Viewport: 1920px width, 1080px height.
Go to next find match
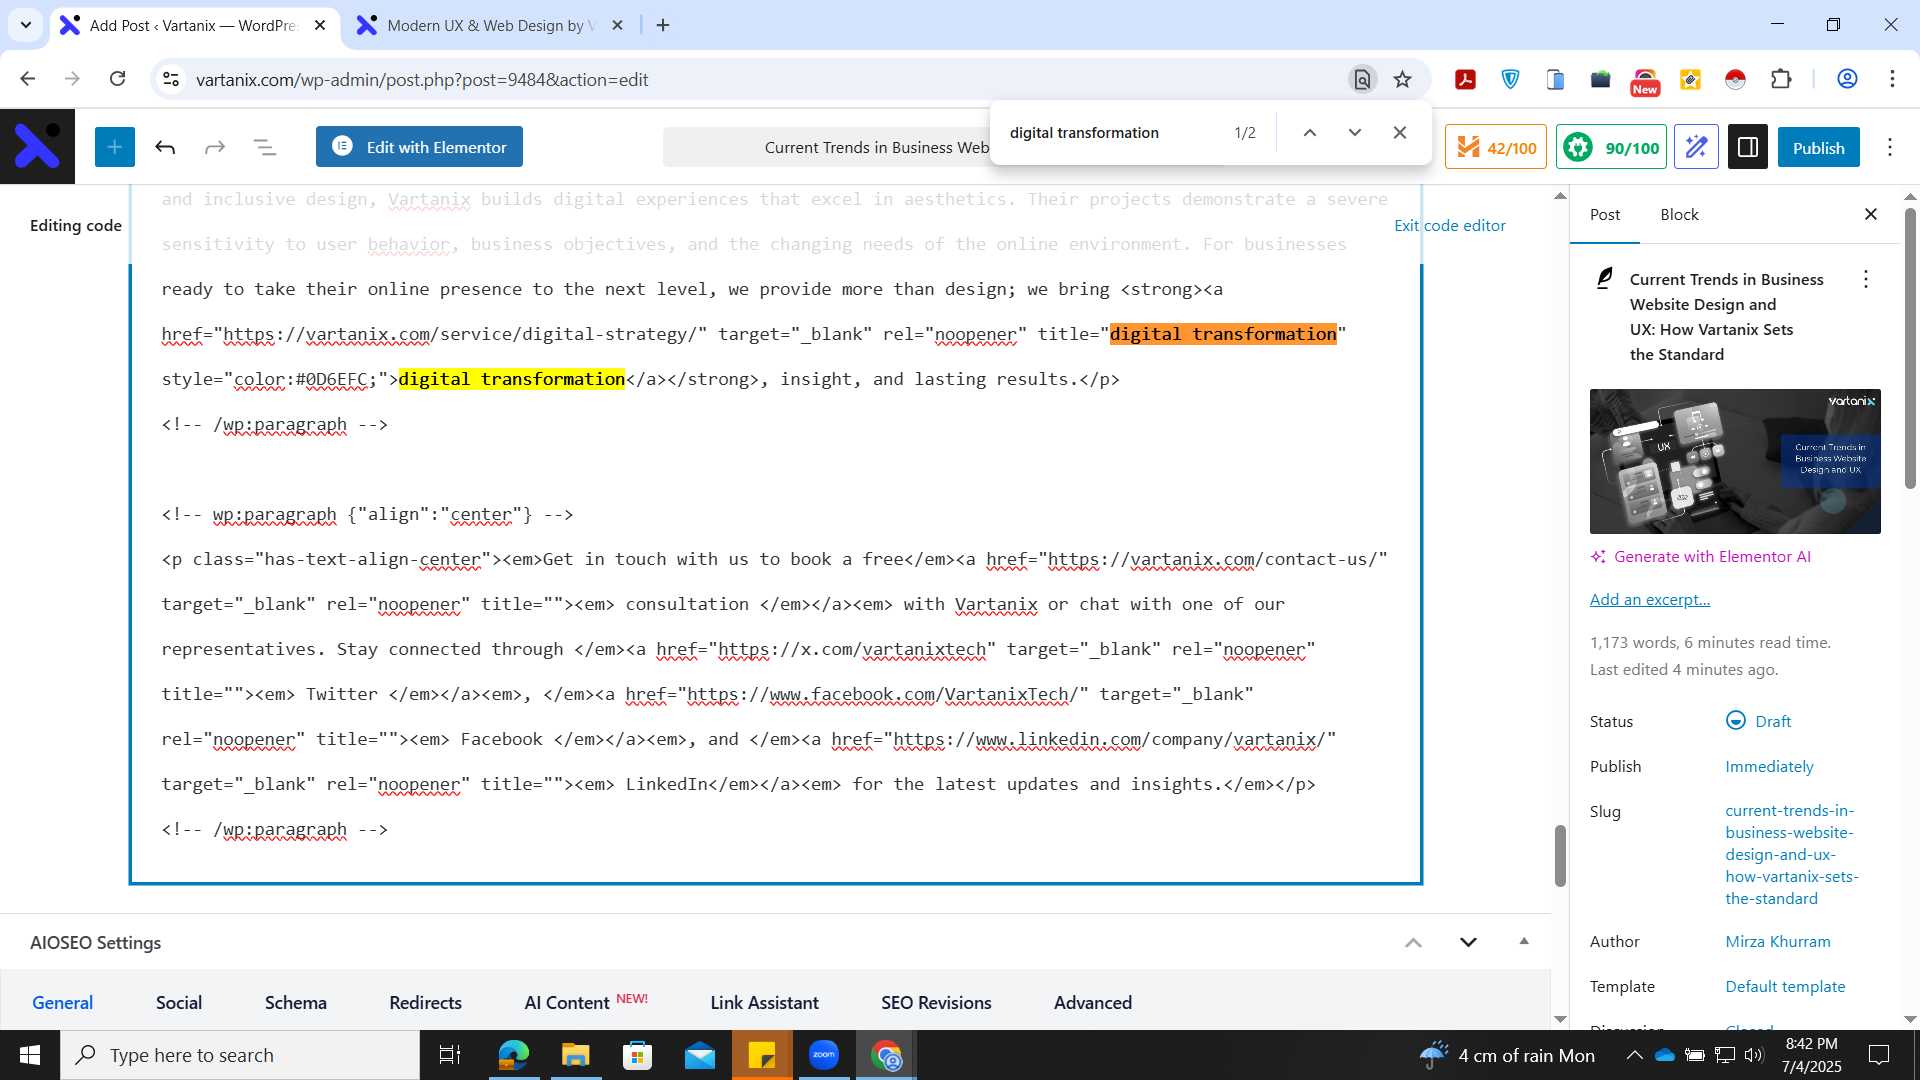(x=1355, y=132)
